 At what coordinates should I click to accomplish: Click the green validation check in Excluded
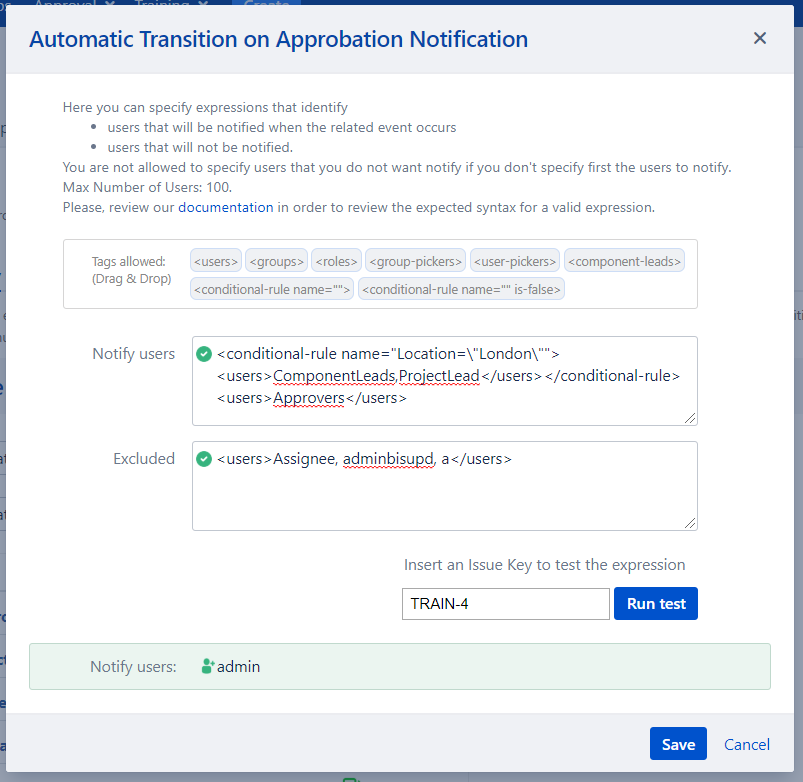point(204,459)
